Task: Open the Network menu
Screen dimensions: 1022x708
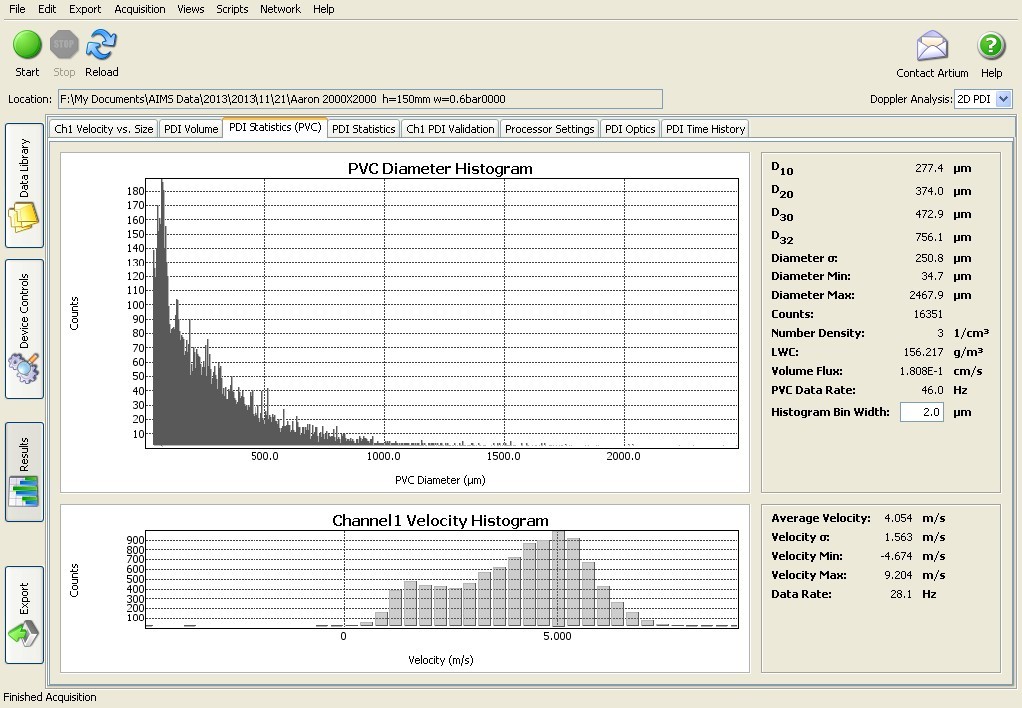Action: [x=280, y=9]
